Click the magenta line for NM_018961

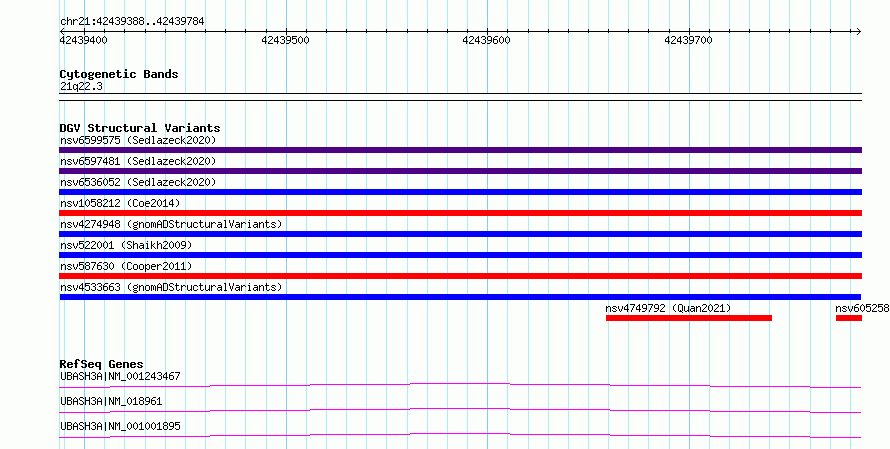coord(460,410)
